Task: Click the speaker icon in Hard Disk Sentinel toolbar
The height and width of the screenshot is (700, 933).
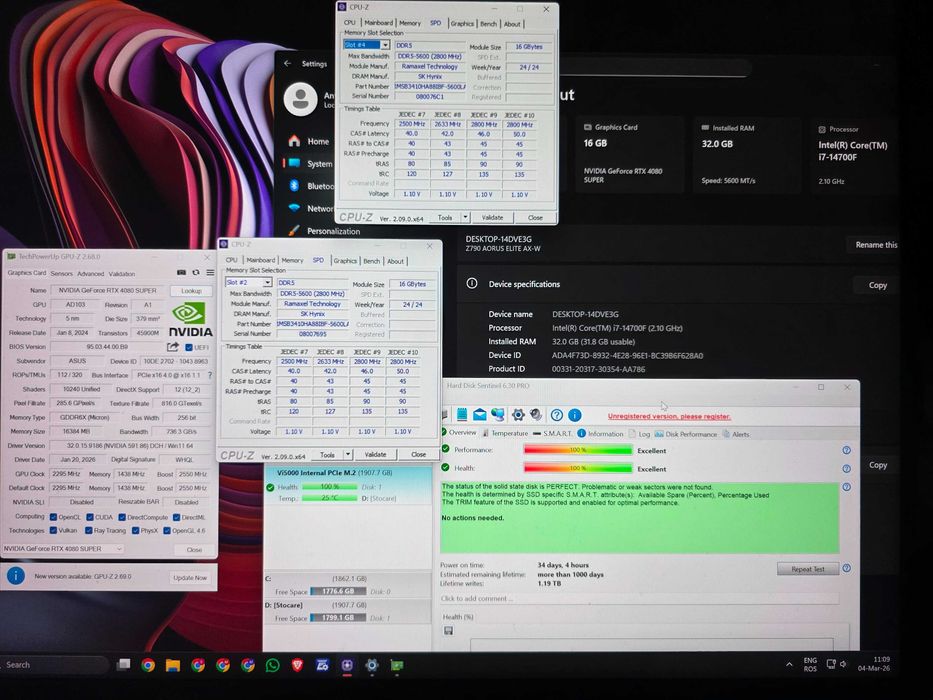Action: 536,415
